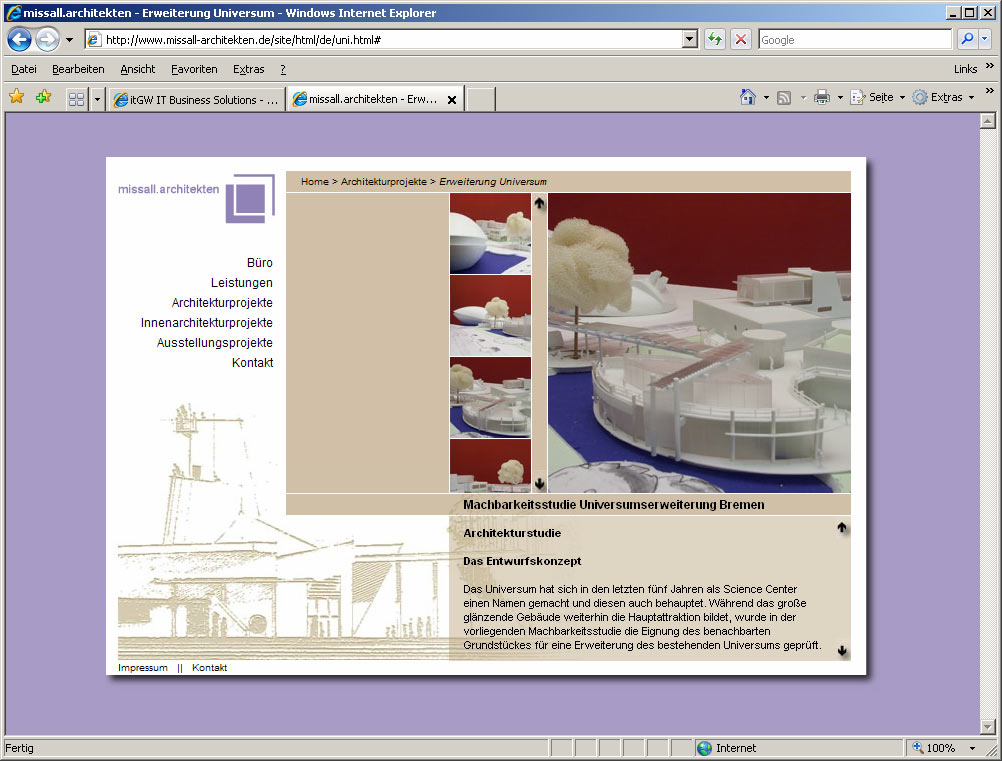Viewport: 1002px width, 761px height.
Task: Expand the address bar URL dropdown
Action: pos(690,39)
